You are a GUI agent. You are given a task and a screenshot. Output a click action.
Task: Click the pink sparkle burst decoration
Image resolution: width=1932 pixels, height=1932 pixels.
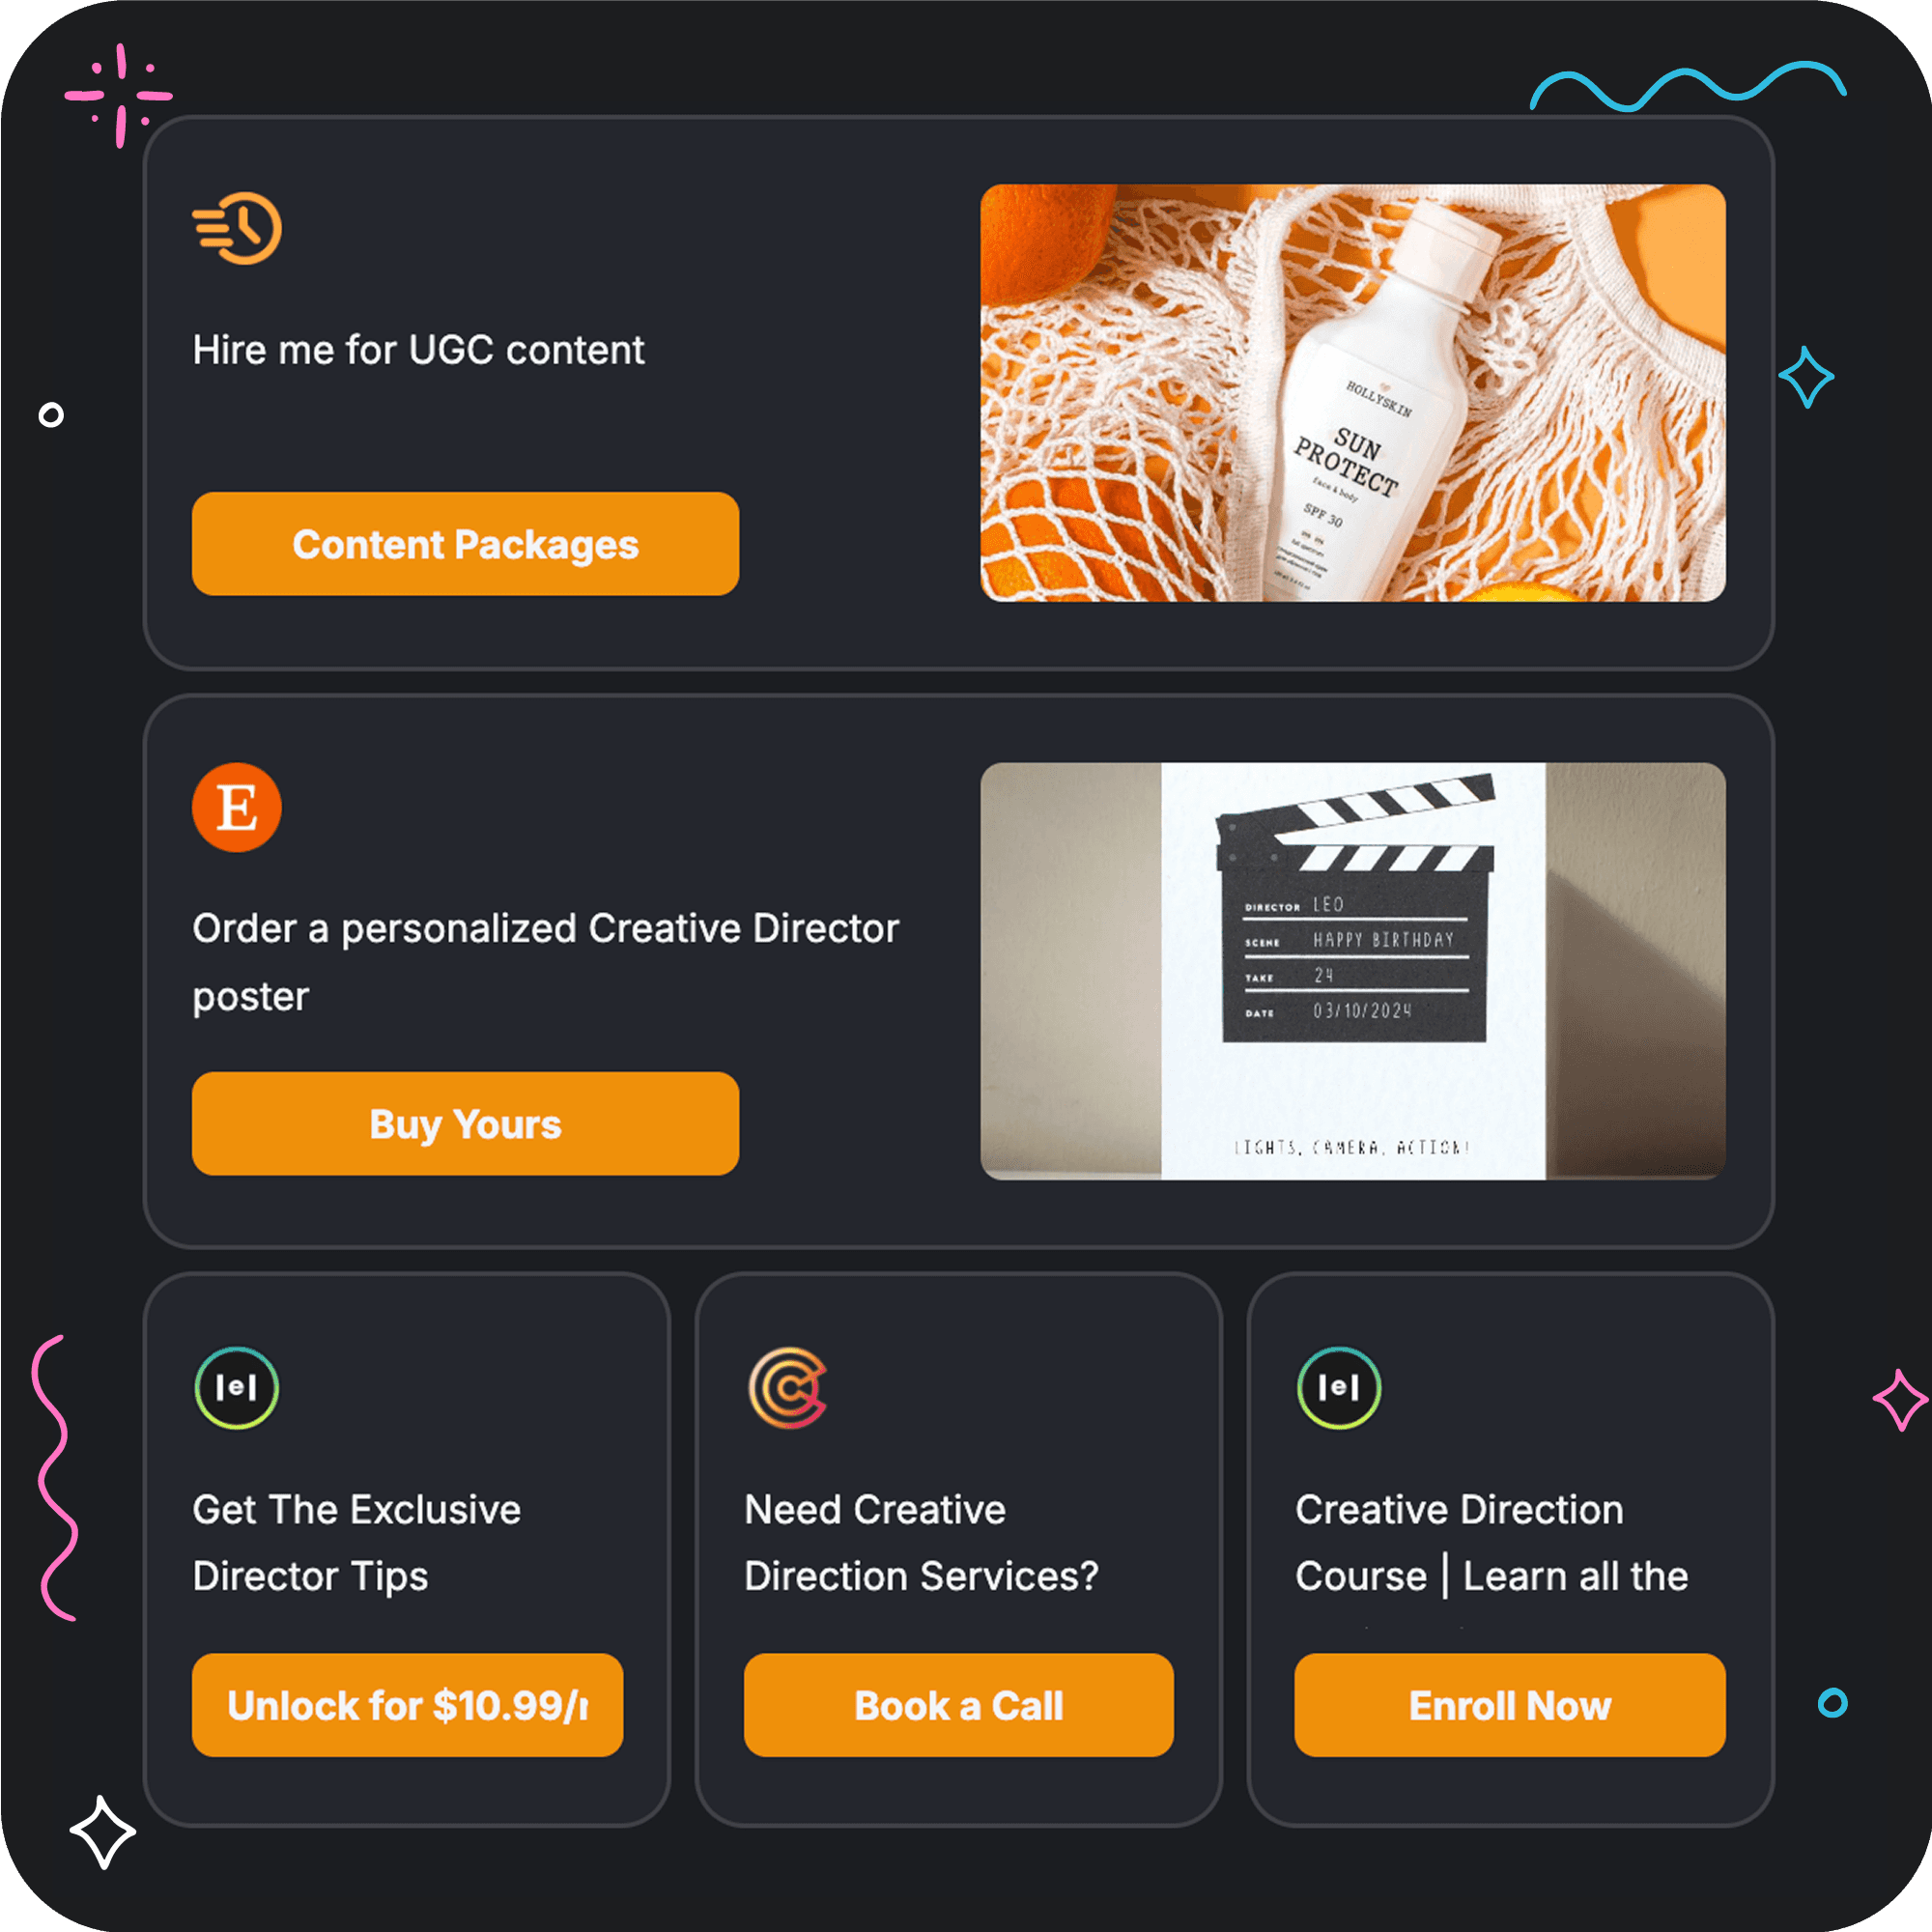[119, 96]
